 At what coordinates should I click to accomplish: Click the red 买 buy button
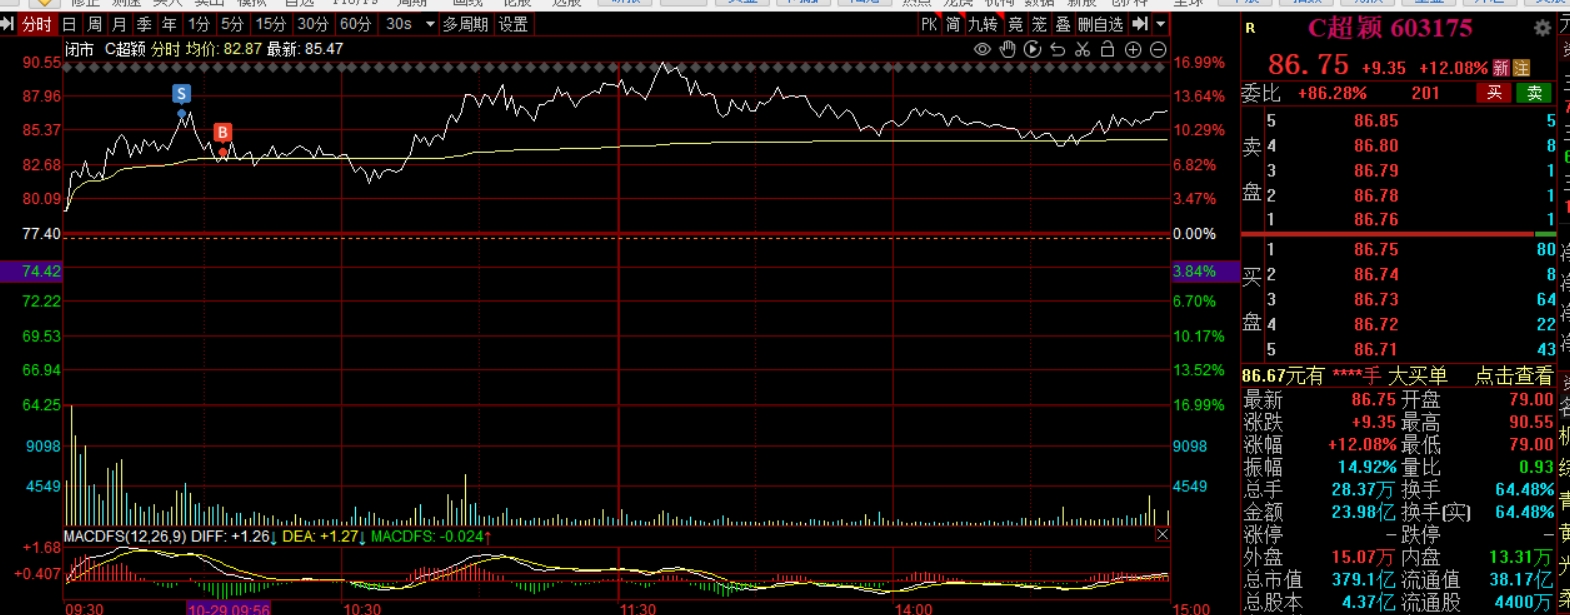tap(1494, 93)
